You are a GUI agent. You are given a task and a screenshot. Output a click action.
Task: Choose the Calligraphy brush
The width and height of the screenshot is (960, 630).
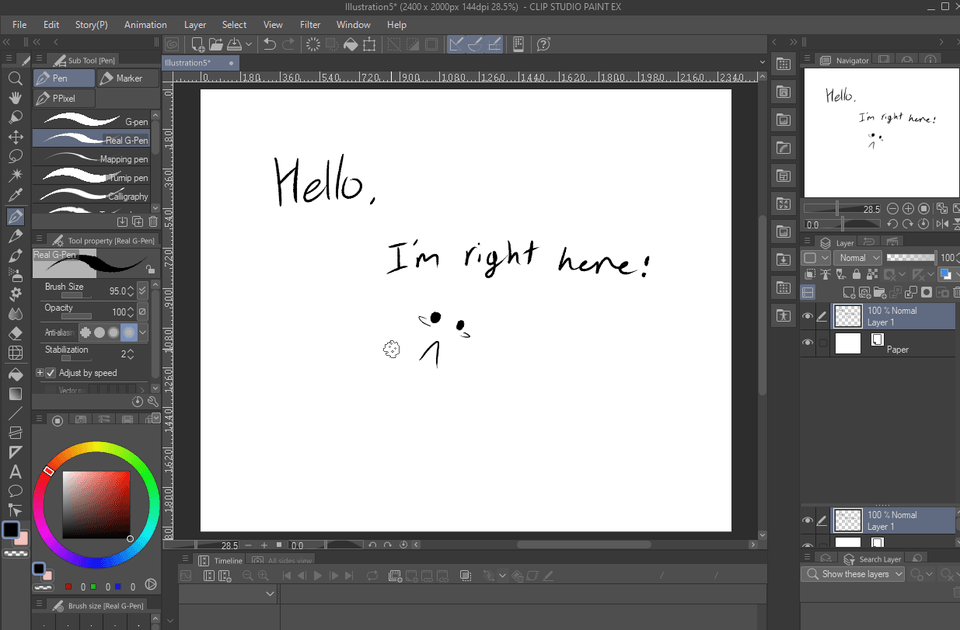click(x=92, y=195)
